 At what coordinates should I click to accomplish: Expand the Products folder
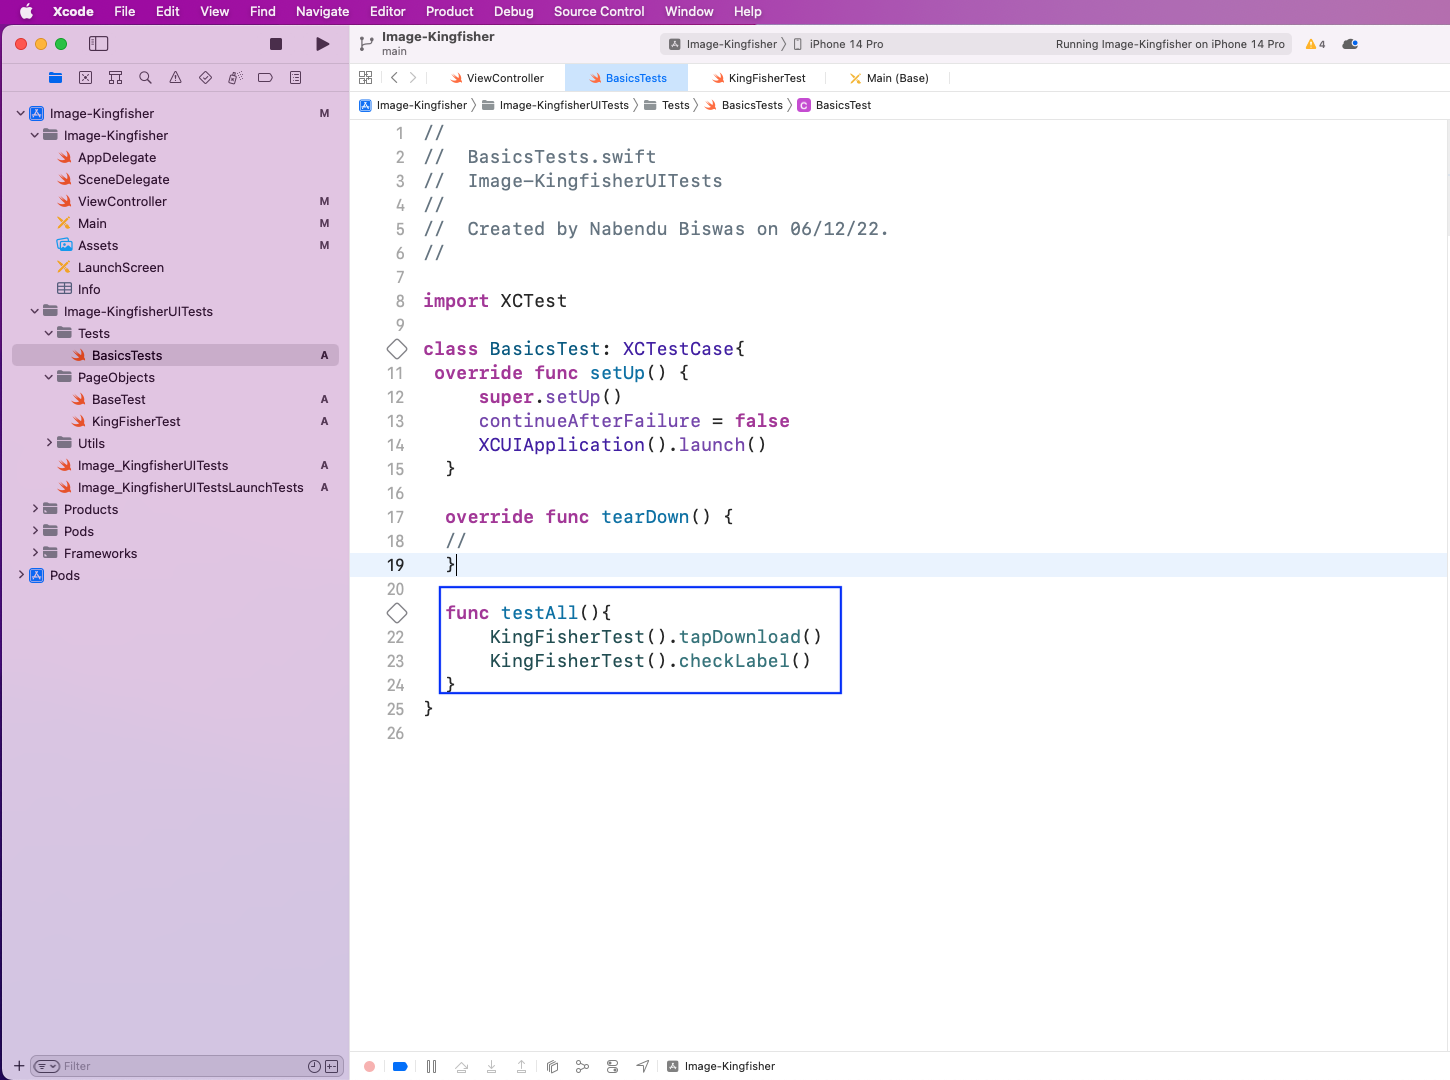tap(35, 509)
